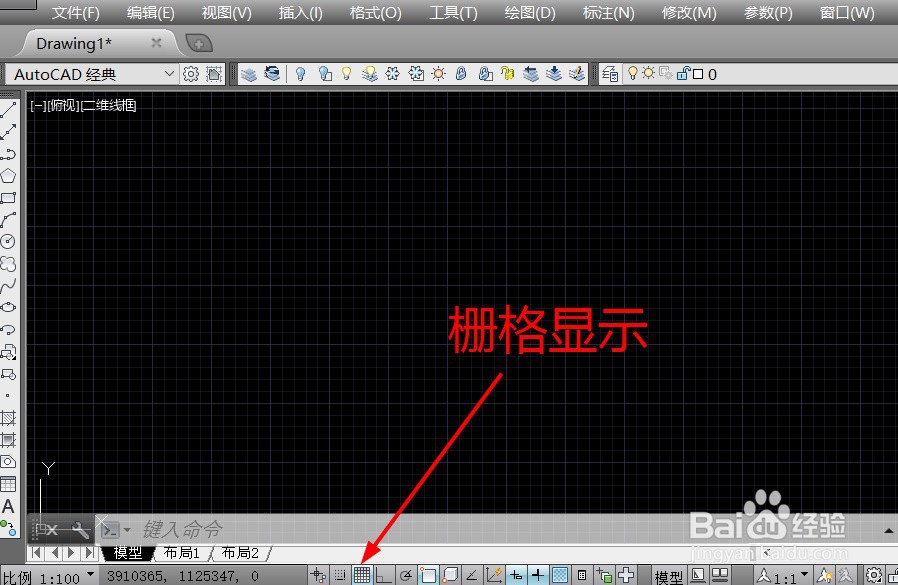Viewport: 898px width, 585px height.
Task: Select the Revision Cloud tool
Action: click(x=9, y=264)
